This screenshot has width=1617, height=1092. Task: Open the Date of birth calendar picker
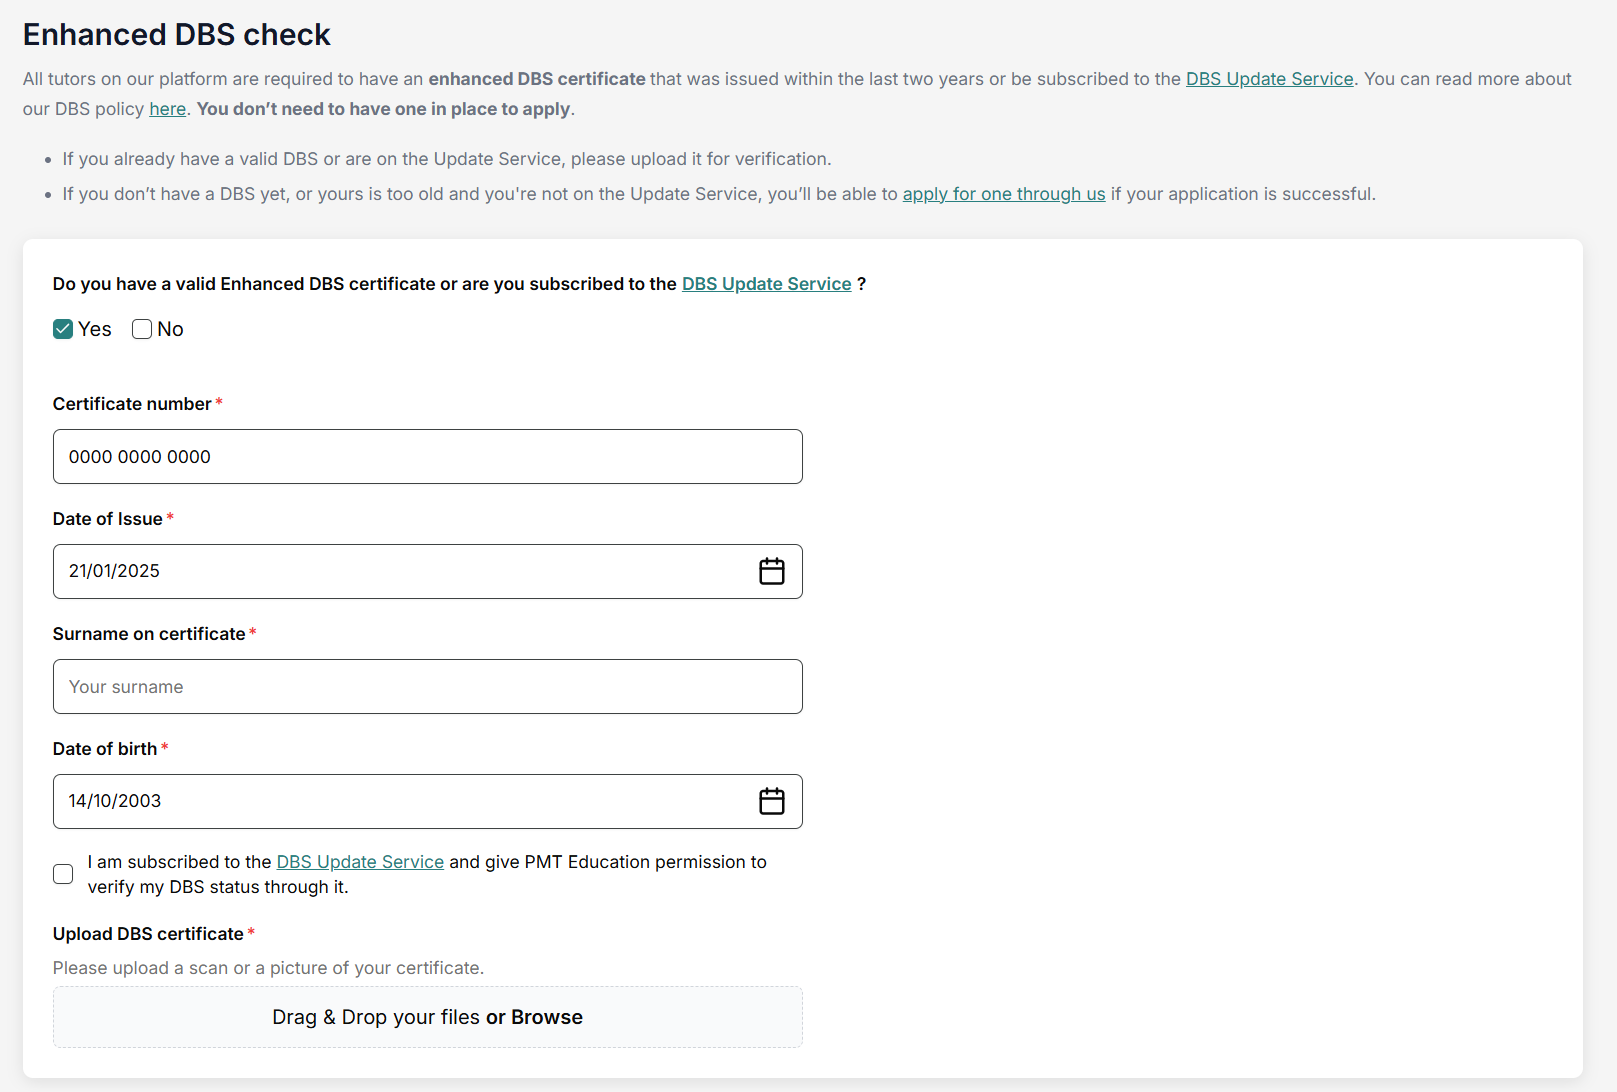click(x=771, y=801)
